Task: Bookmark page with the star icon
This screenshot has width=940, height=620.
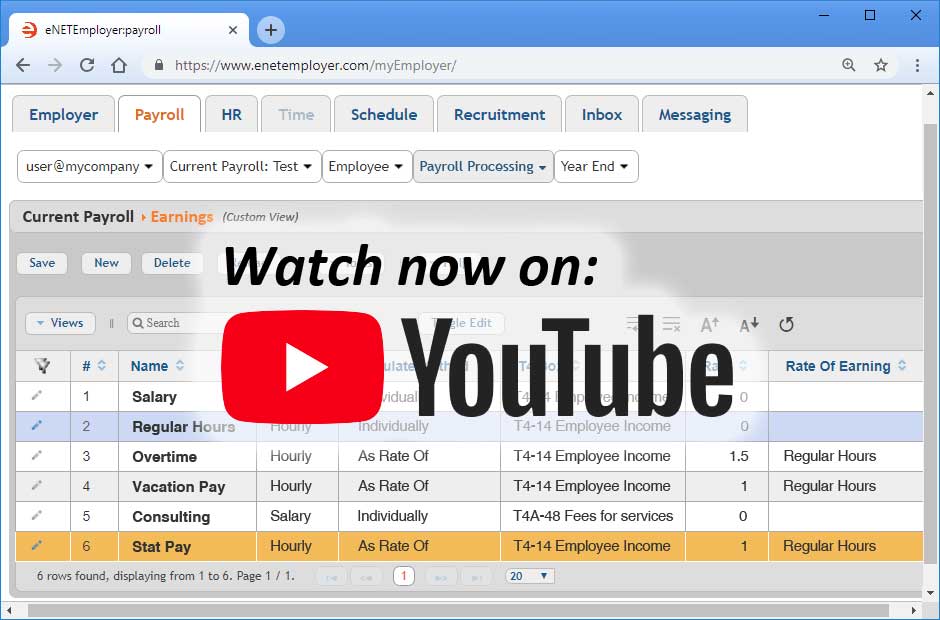Action: point(881,65)
